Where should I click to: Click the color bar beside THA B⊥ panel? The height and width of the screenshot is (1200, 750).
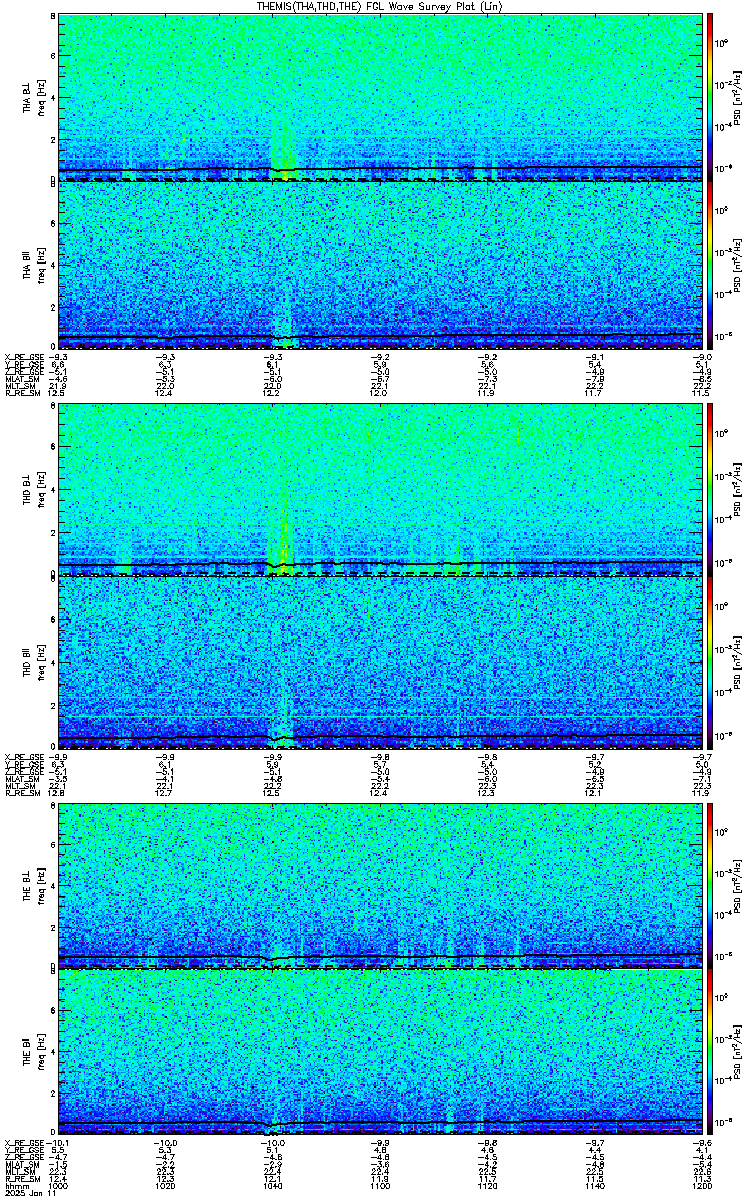coord(710,97)
